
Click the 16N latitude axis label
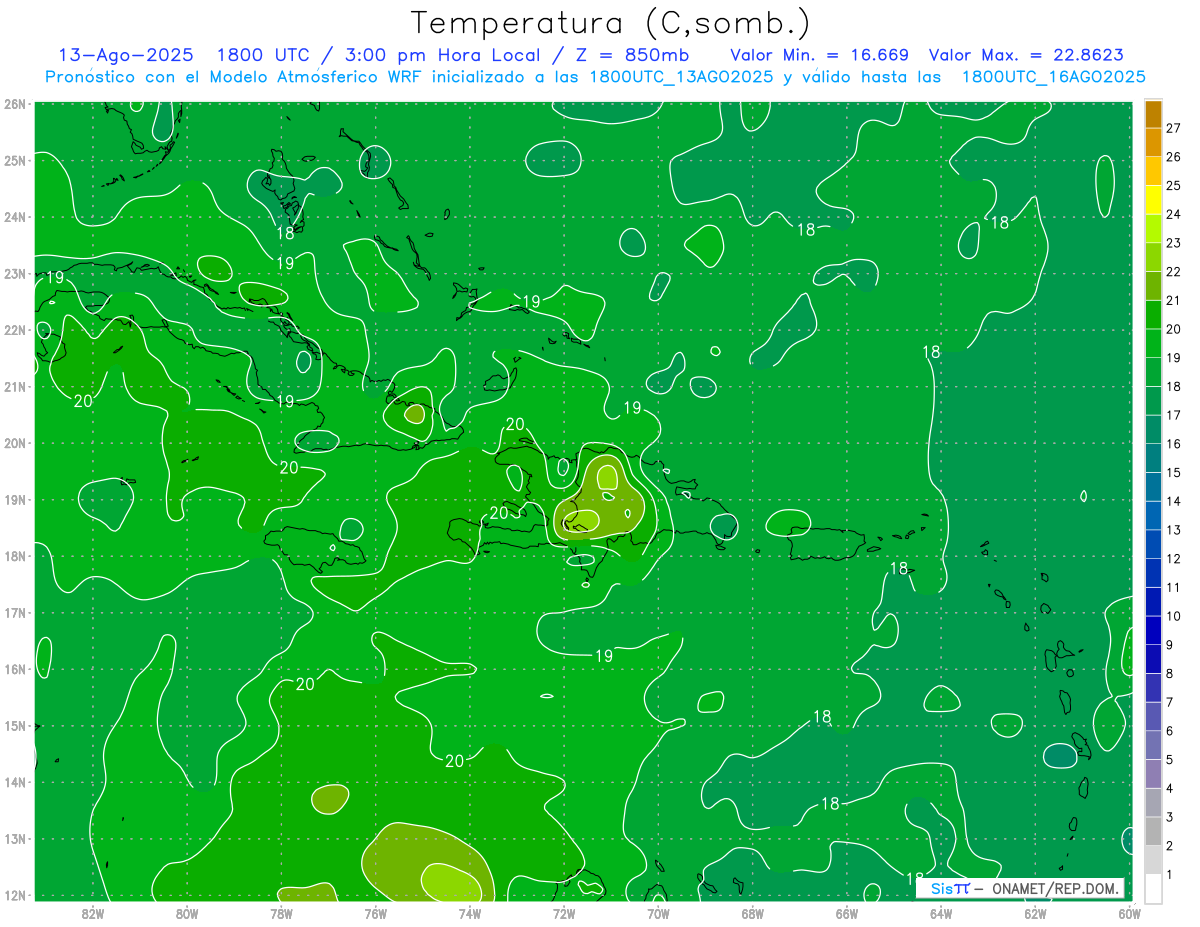(x=14, y=669)
